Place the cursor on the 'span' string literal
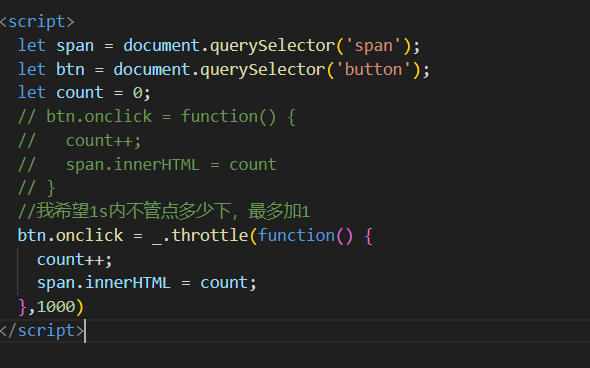The image size is (590, 368). point(374,46)
